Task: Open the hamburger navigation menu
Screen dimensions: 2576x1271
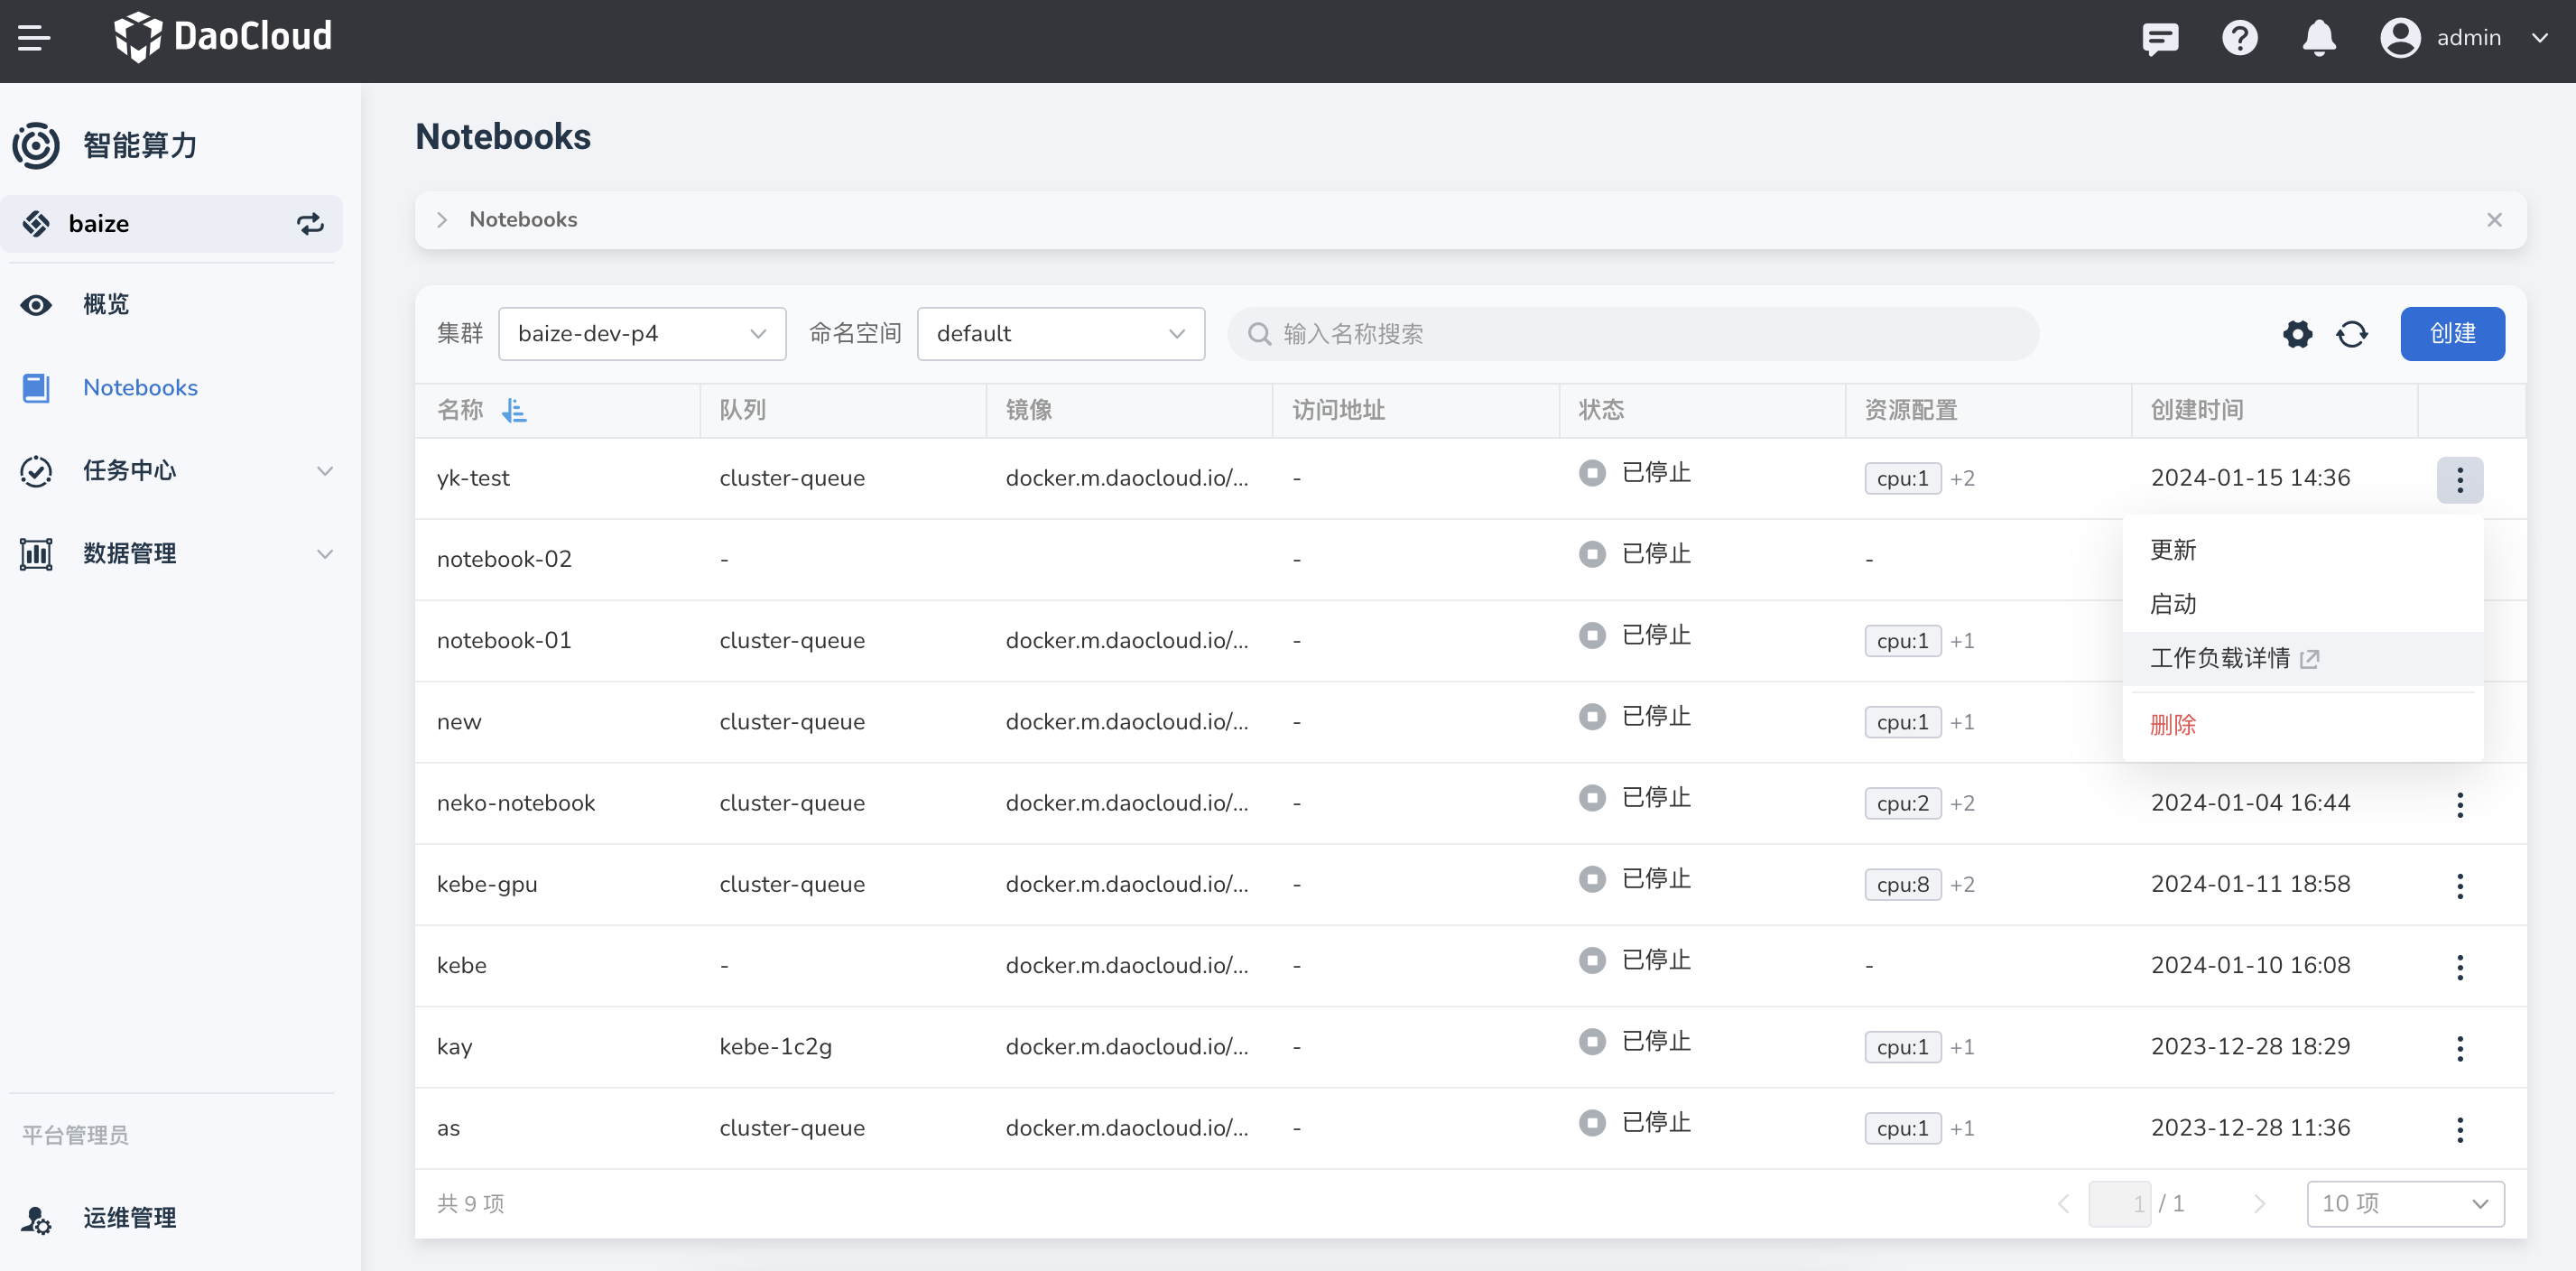Action: (x=34, y=38)
